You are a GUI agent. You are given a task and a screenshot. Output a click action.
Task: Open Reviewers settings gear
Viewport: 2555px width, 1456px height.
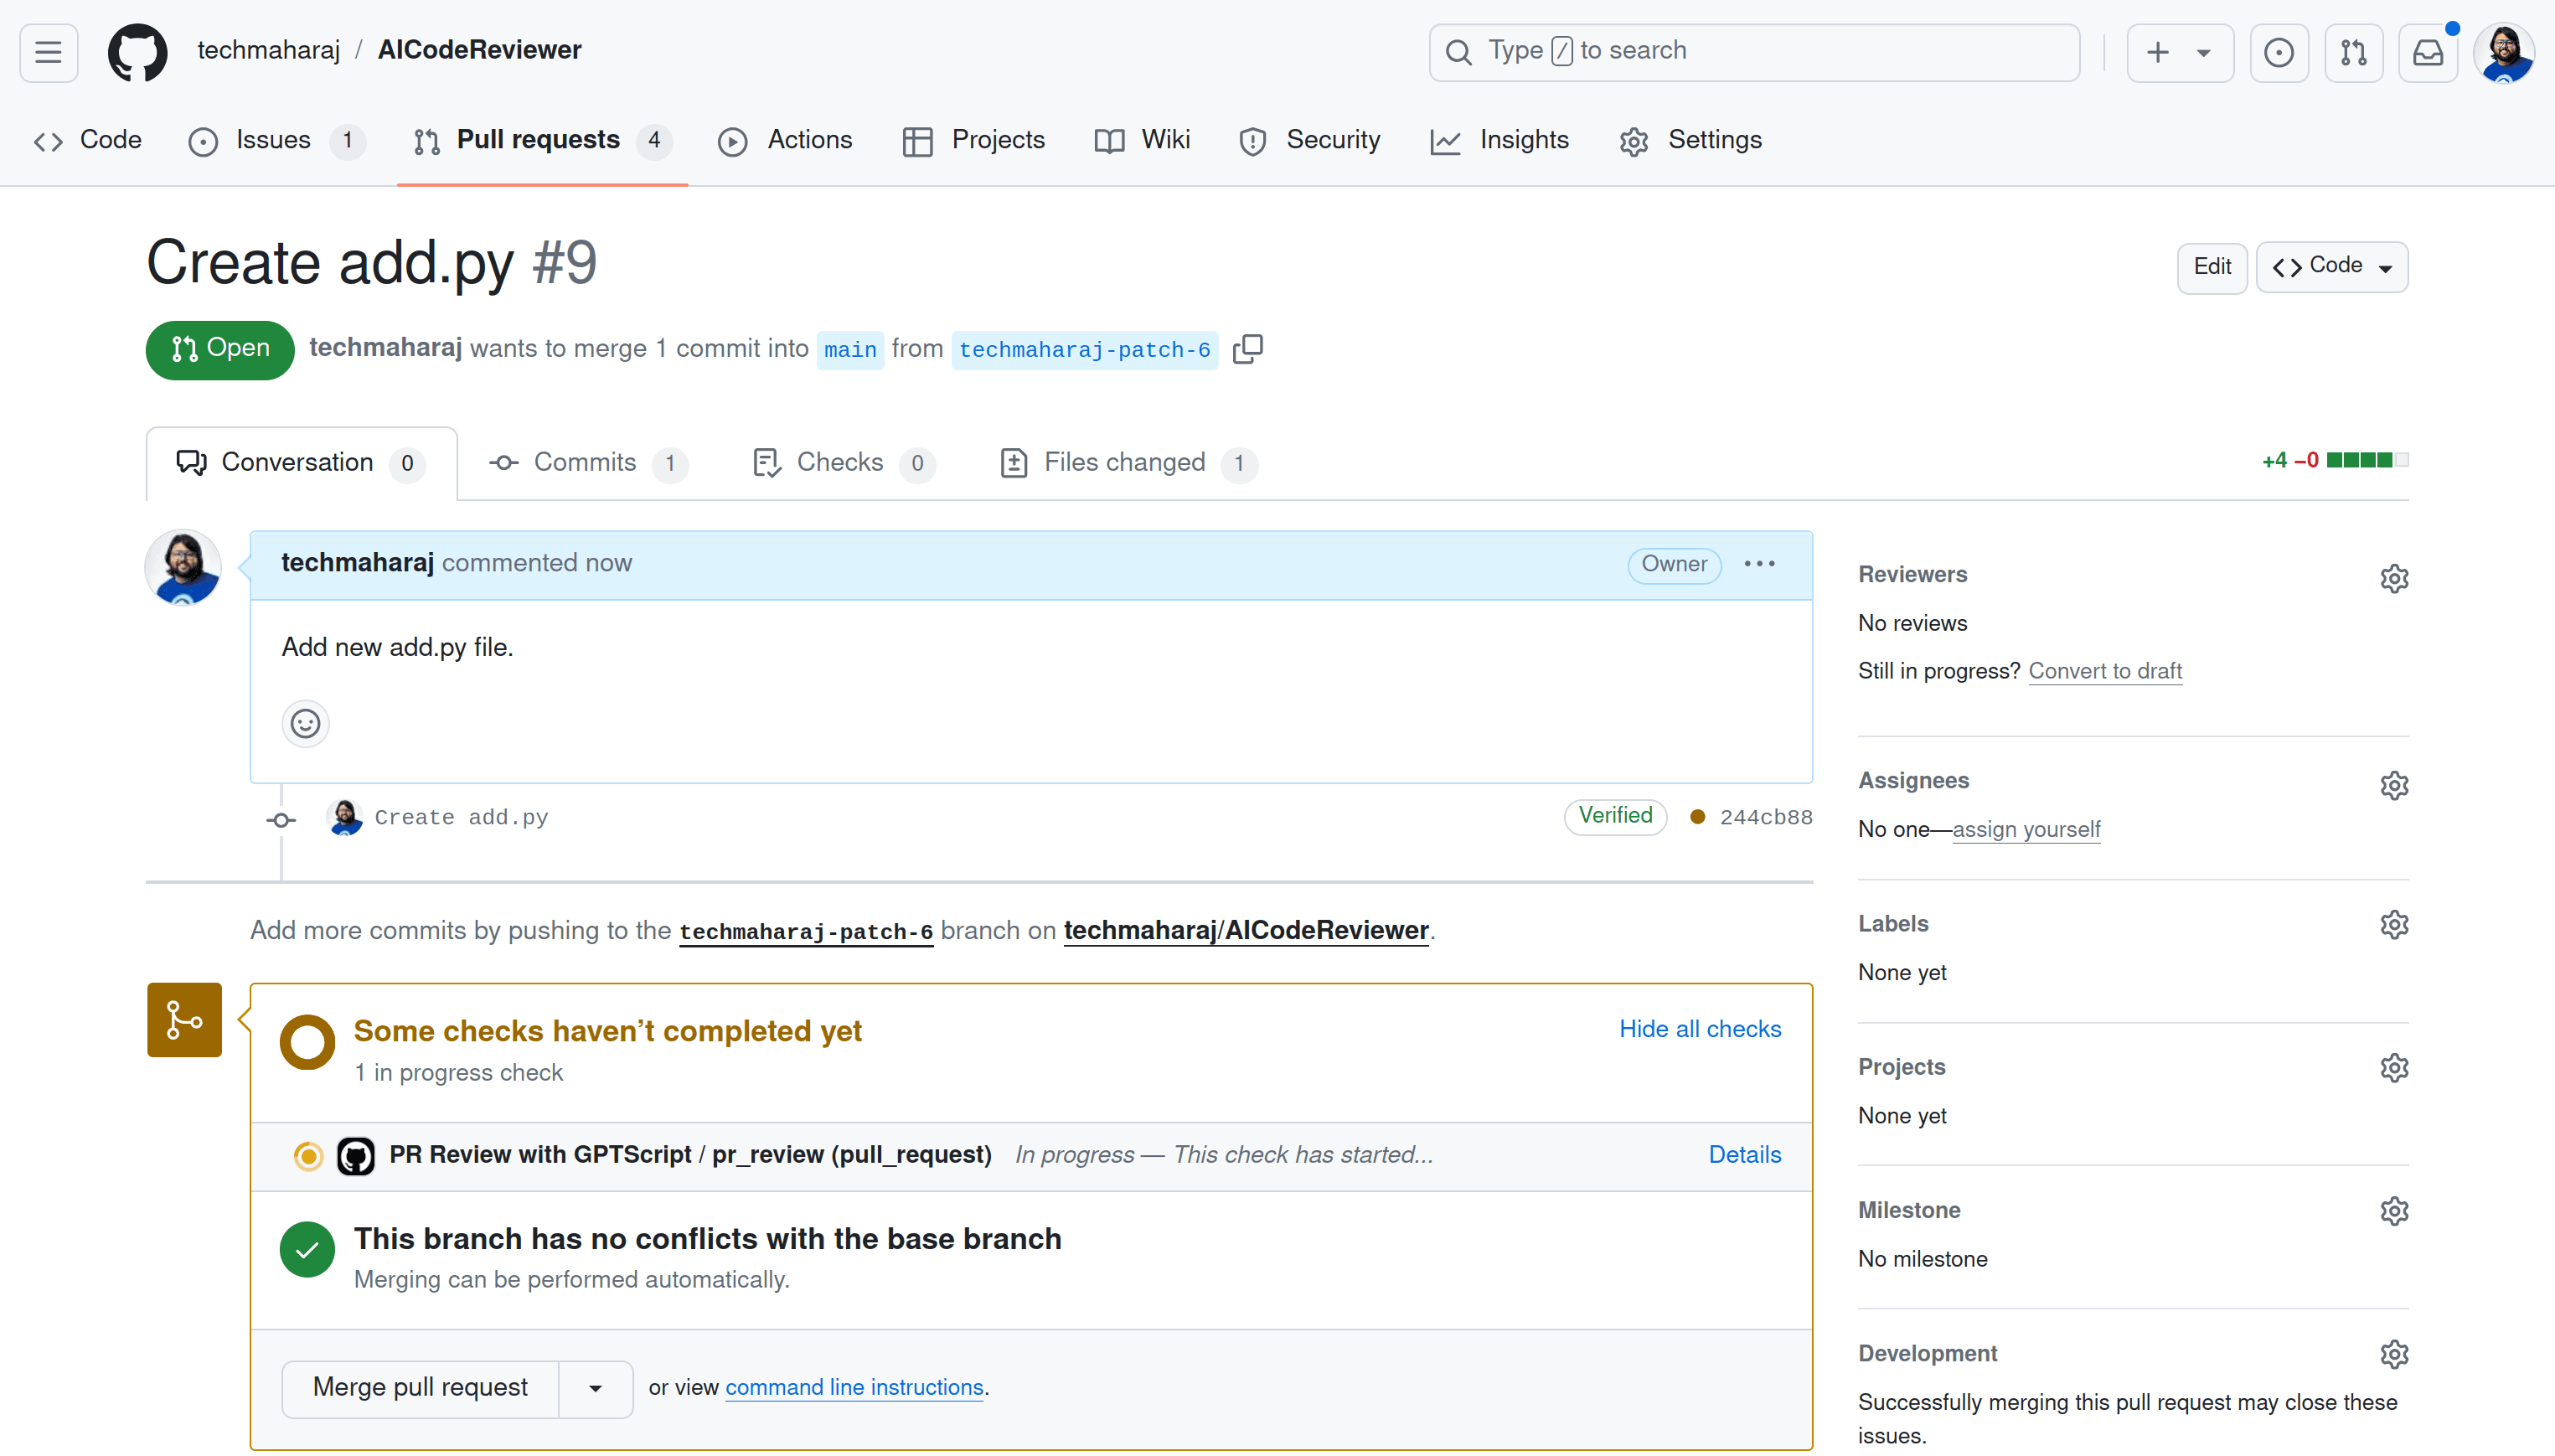pos(2393,578)
